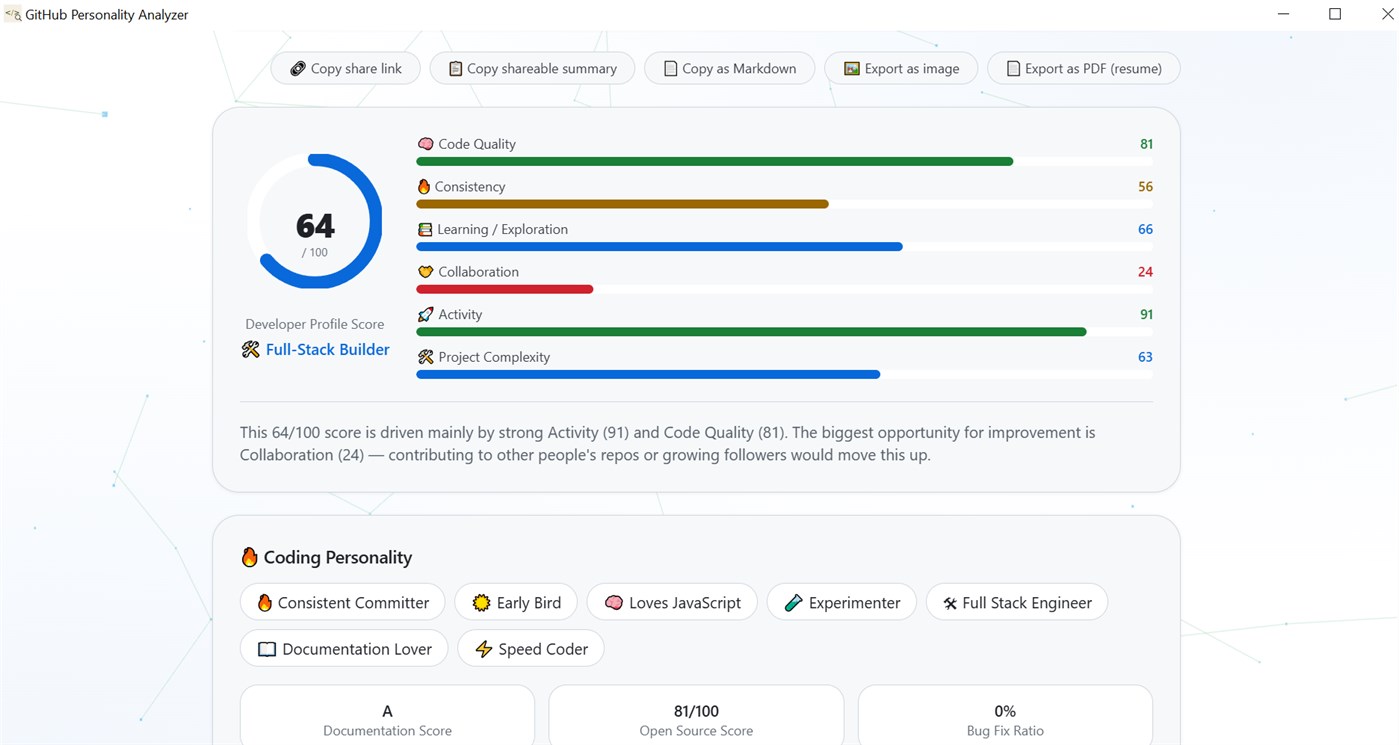Screen dimensions: 1399x745
Task: Export as PDF (resume)
Action: coord(1083,68)
